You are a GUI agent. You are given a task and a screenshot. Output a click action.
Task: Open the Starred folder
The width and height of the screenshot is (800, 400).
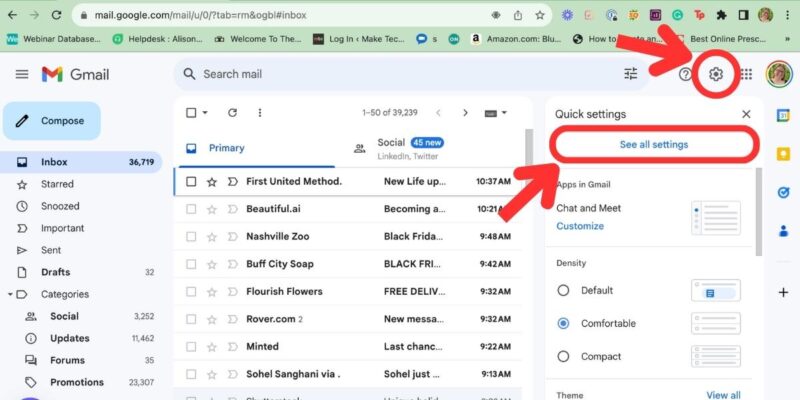(x=82, y=184)
